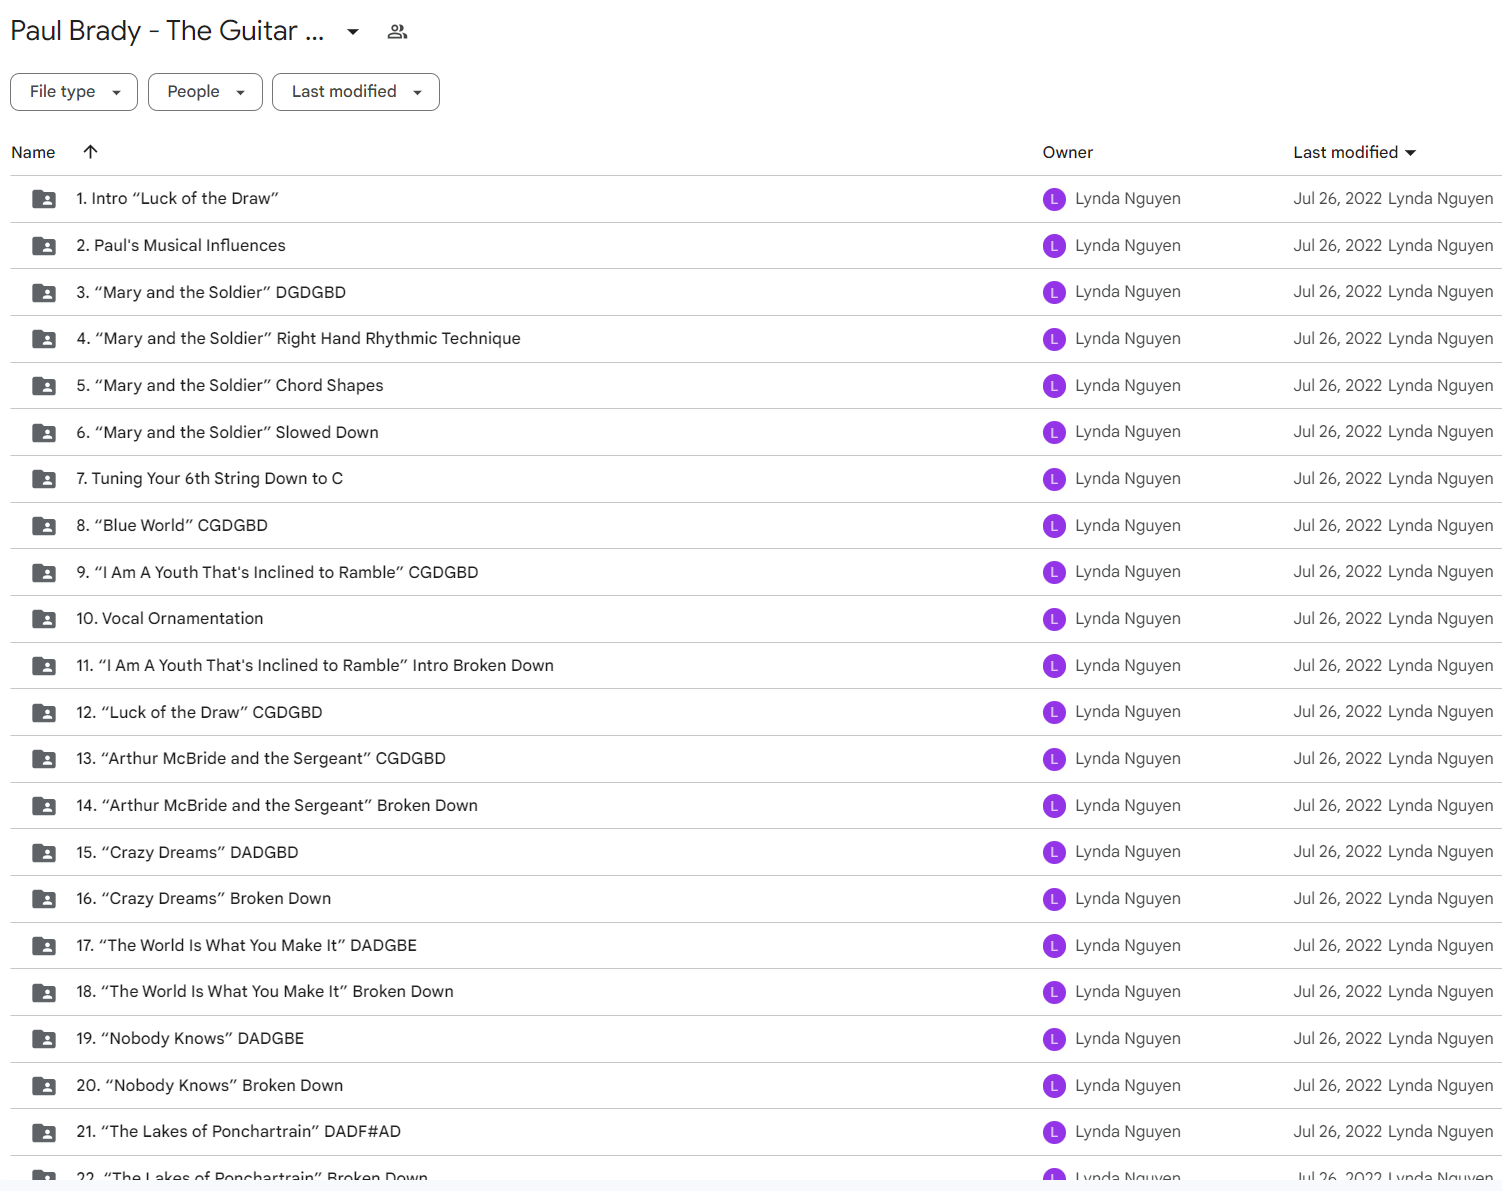Select "12. “Luck of the Draw” CGDGBD" name
The height and width of the screenshot is (1191, 1502).
[x=199, y=713]
